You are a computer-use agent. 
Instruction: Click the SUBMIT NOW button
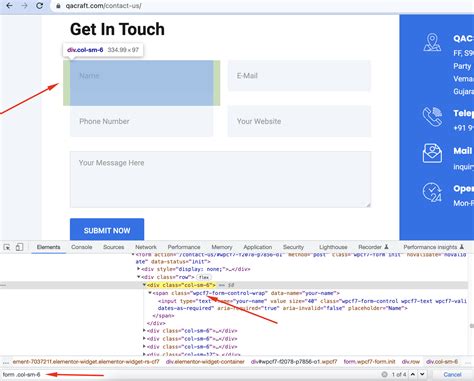[x=107, y=230]
